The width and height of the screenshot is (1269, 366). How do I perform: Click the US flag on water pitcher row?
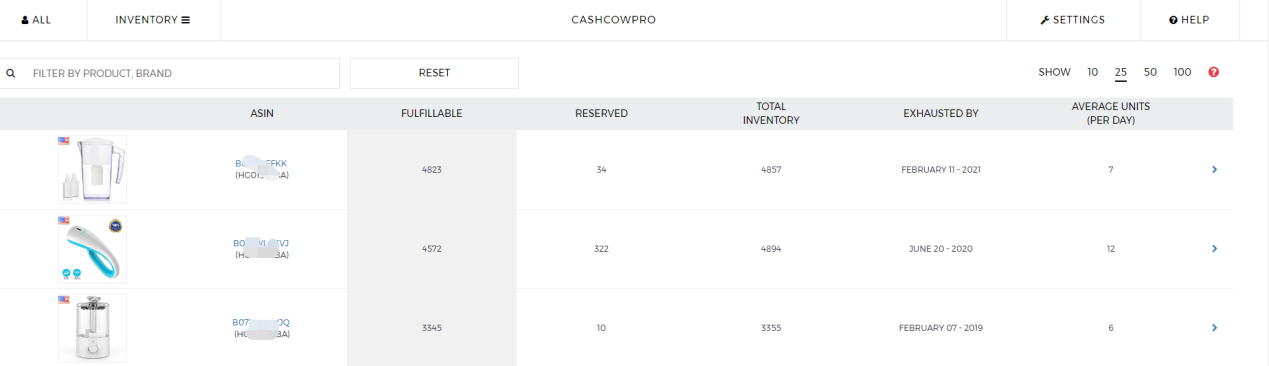coord(64,141)
